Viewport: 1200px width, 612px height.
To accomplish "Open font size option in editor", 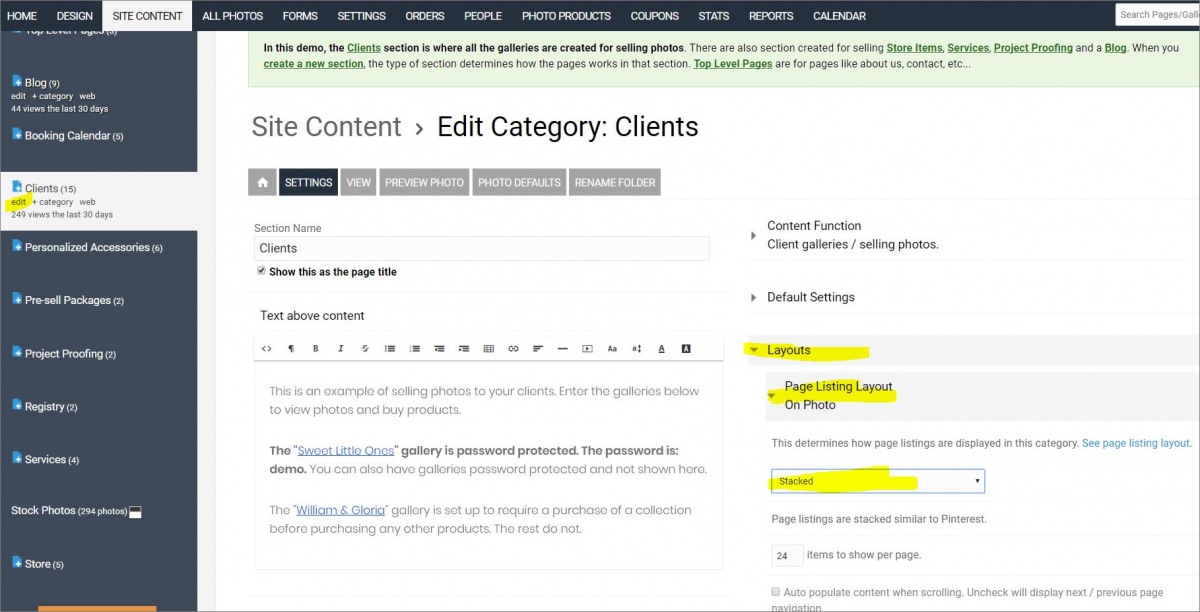I will coord(637,349).
